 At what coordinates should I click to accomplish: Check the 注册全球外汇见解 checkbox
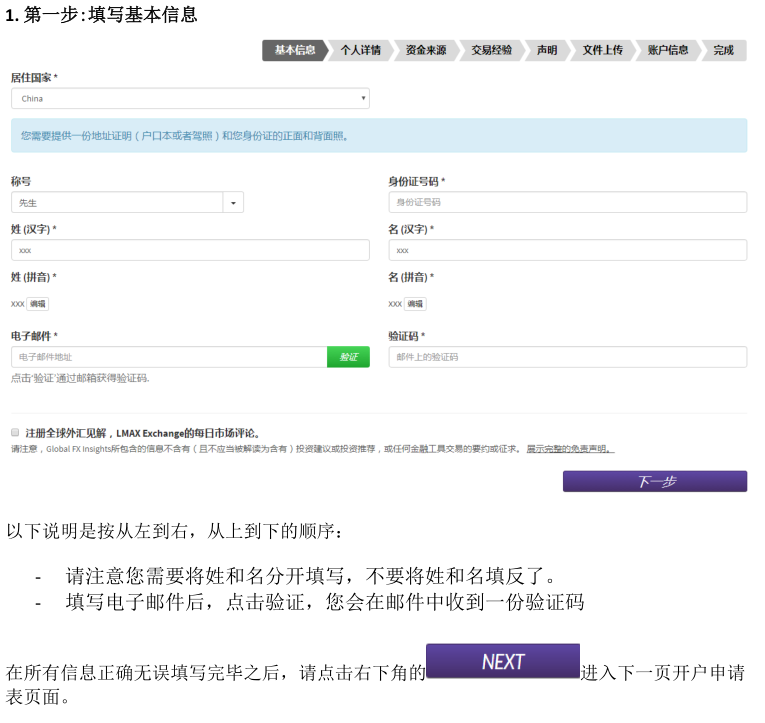tap(15, 433)
